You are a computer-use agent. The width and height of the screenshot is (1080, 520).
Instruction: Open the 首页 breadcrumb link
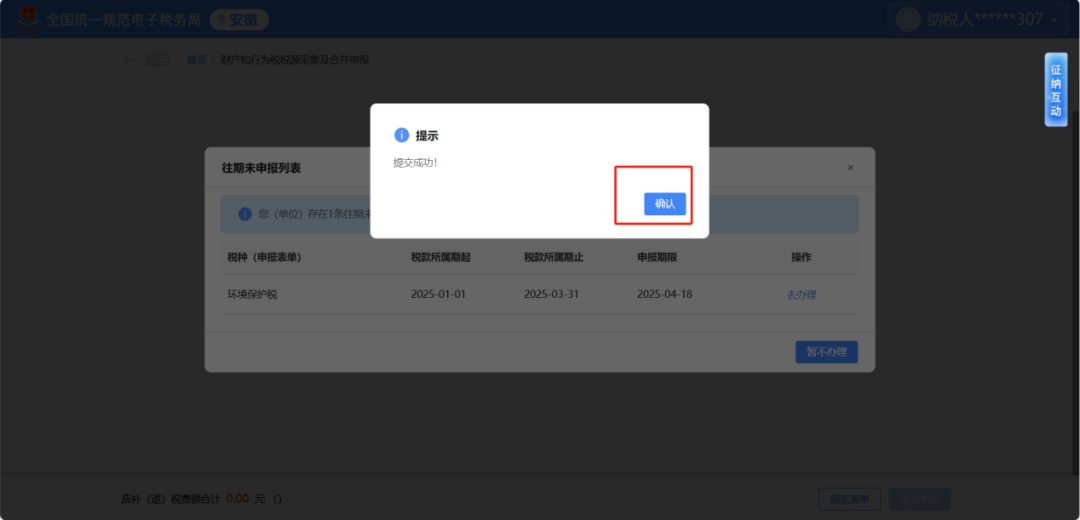196,60
